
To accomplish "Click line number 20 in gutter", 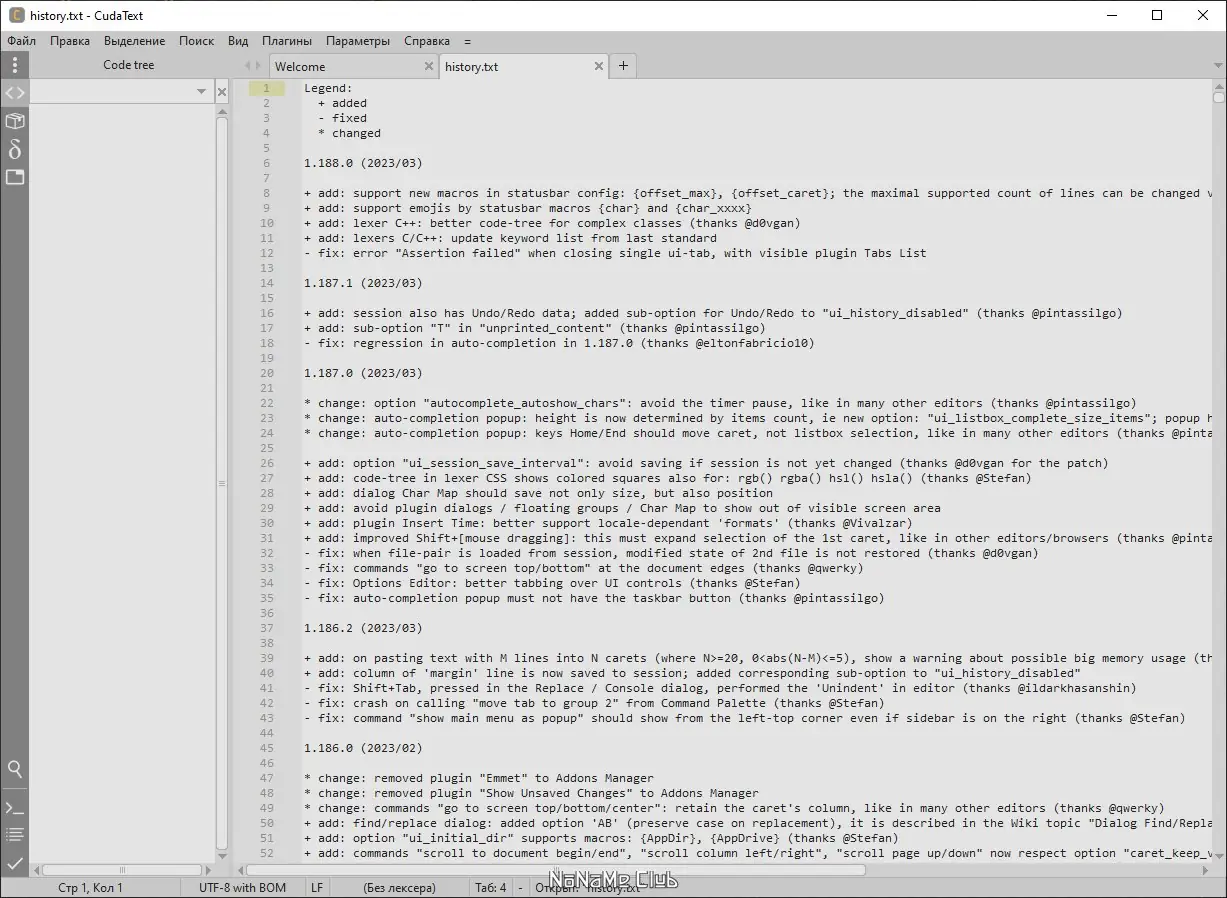I will 266,373.
